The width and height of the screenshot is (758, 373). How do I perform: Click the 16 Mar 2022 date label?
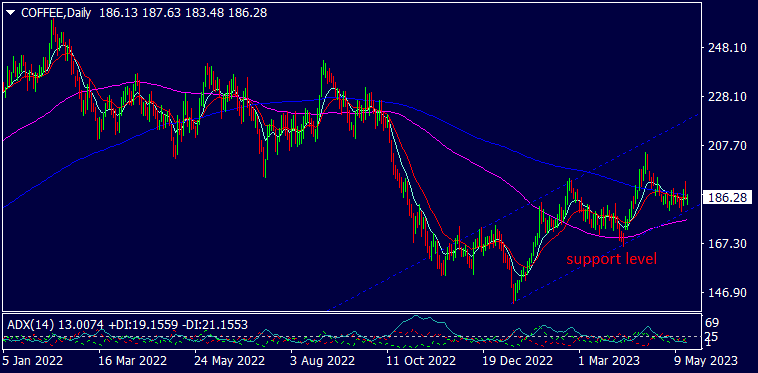click(x=133, y=360)
